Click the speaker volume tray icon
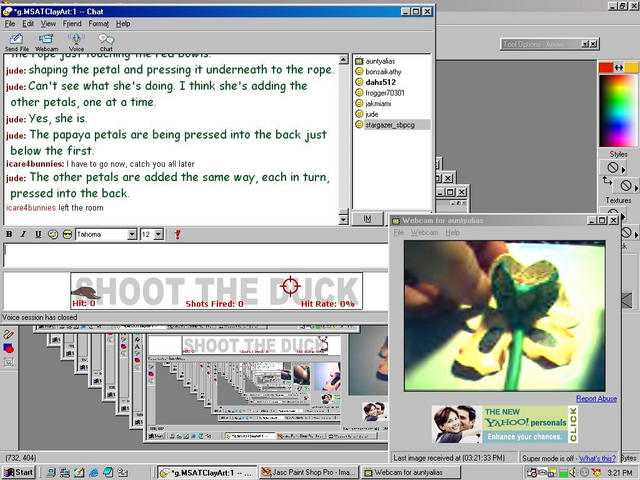This screenshot has height=480, width=640. (573, 472)
